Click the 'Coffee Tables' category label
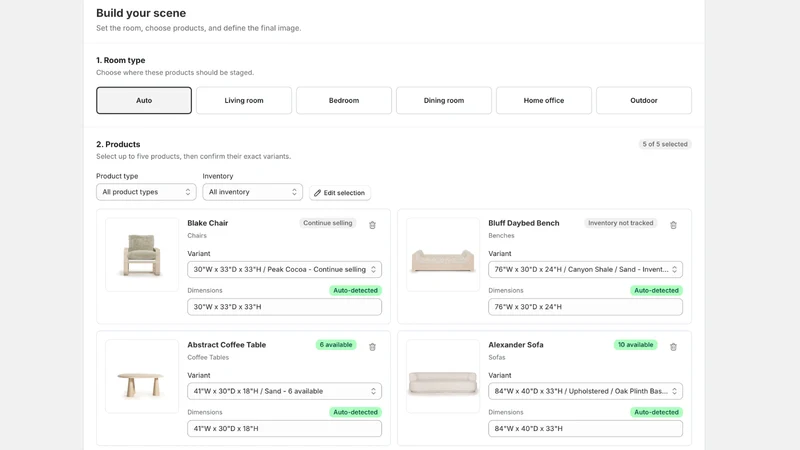This screenshot has height=450, width=800. click(208, 358)
